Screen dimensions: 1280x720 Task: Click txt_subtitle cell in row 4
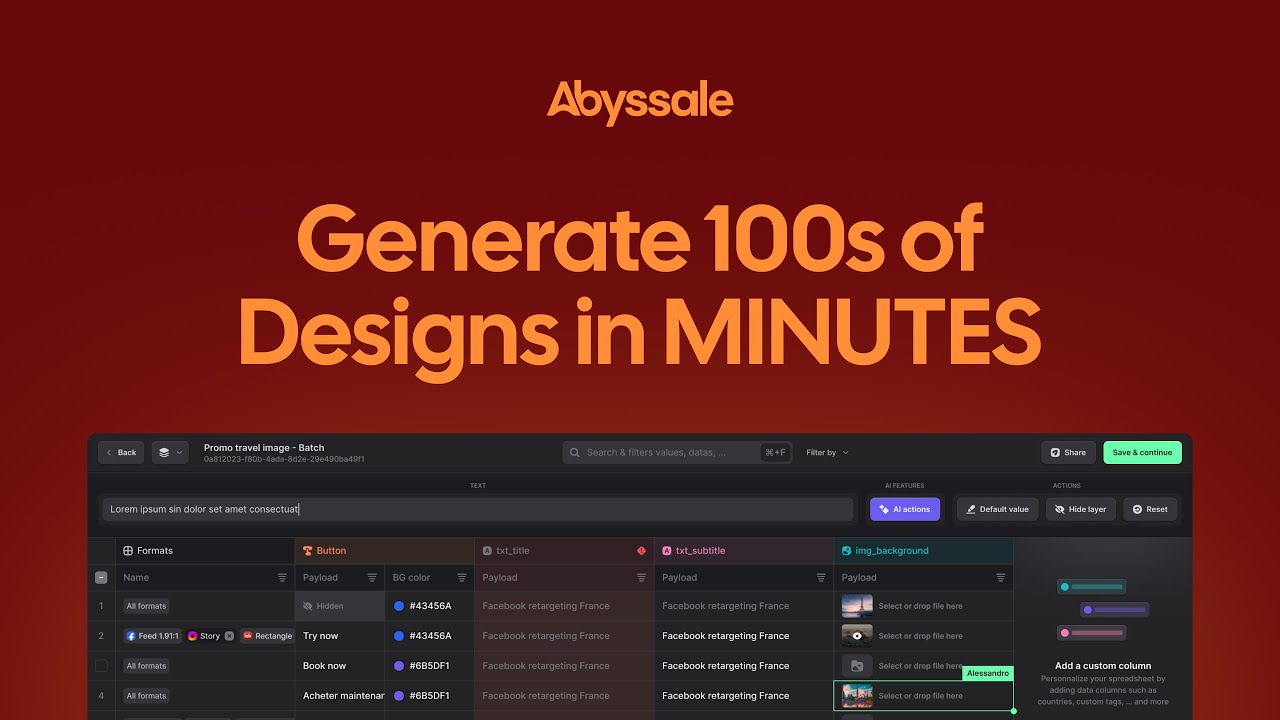744,696
